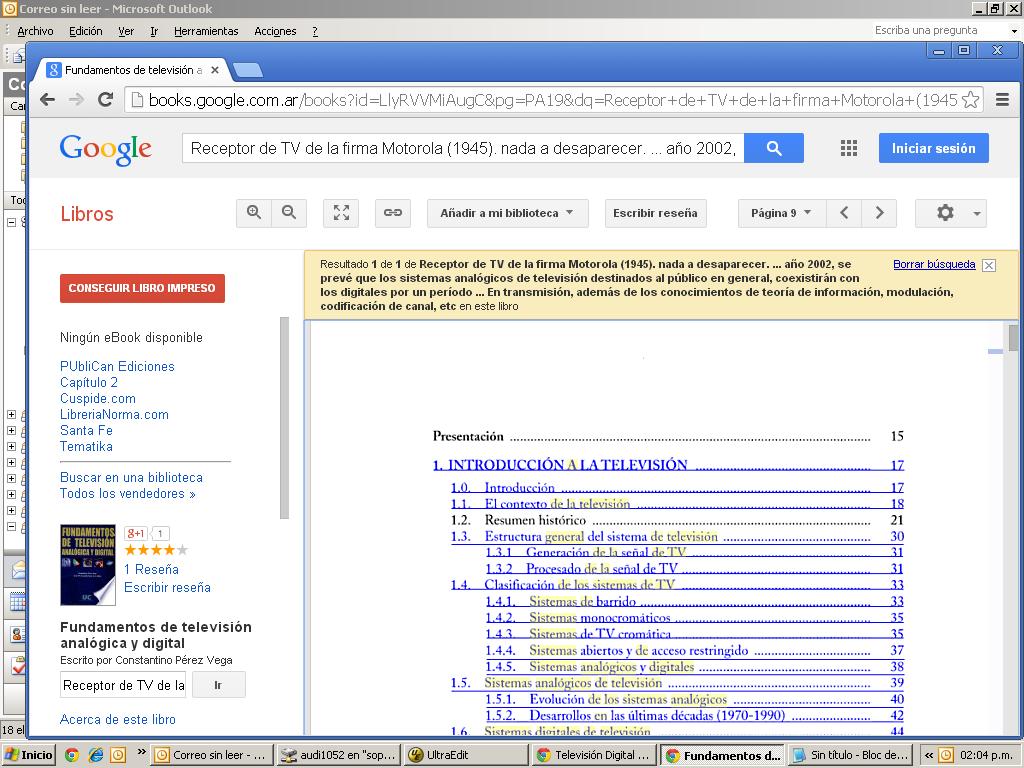Open the Chrome hamburger menu
The height and width of the screenshot is (768, 1024).
tap(1003, 100)
